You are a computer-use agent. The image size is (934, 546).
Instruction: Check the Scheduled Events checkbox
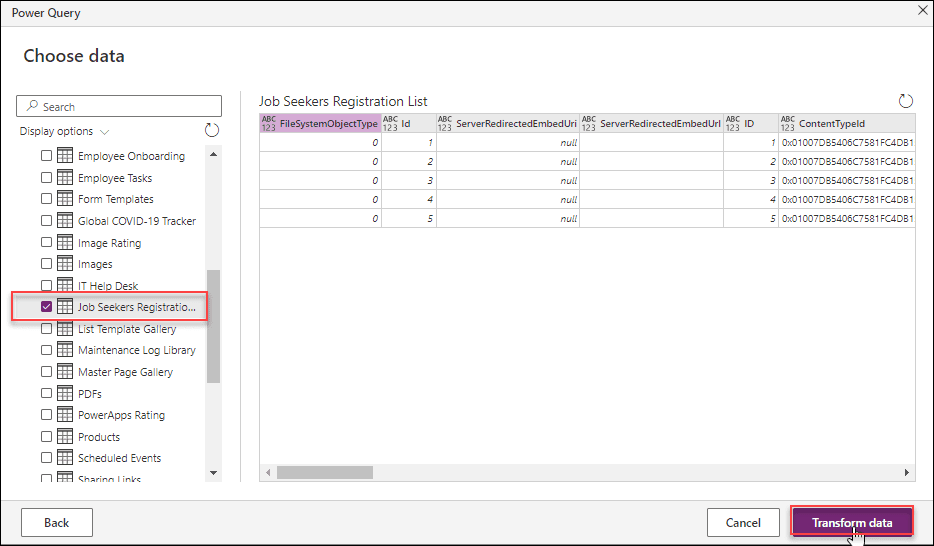point(46,457)
